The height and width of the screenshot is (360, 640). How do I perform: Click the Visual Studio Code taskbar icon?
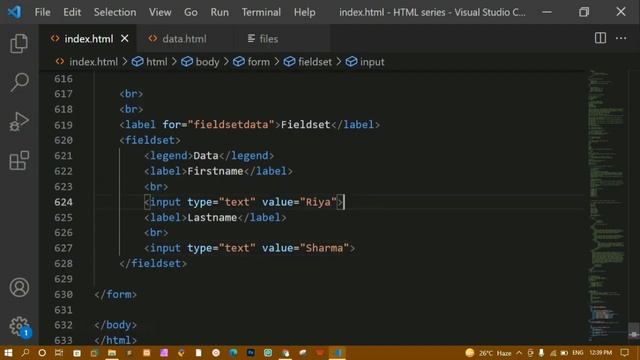337,353
